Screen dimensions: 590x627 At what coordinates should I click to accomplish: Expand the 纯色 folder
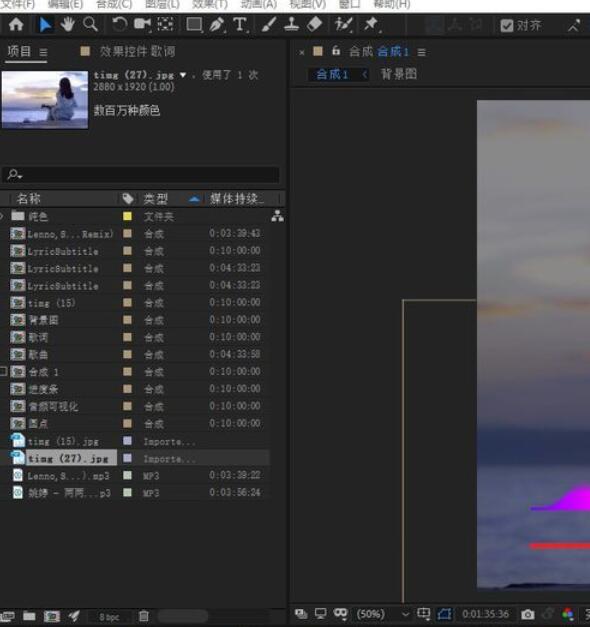point(2,216)
